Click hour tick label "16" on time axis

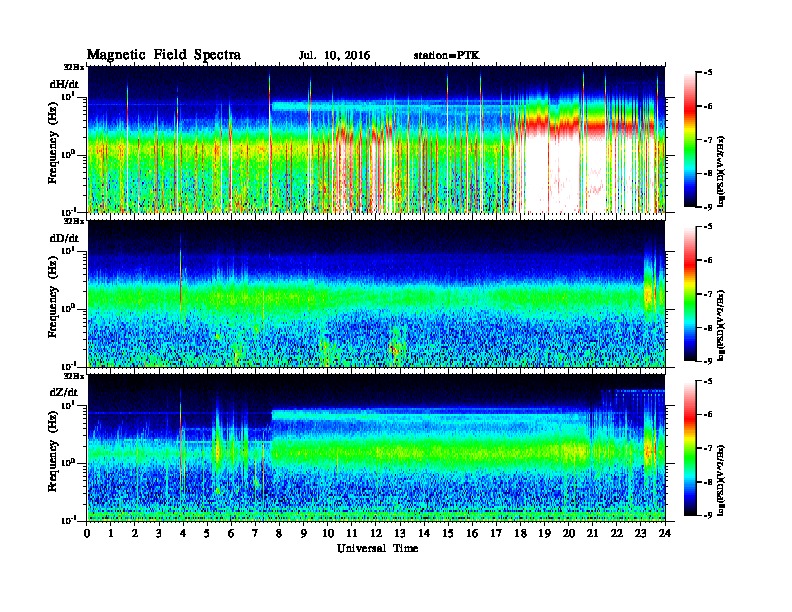click(x=472, y=533)
